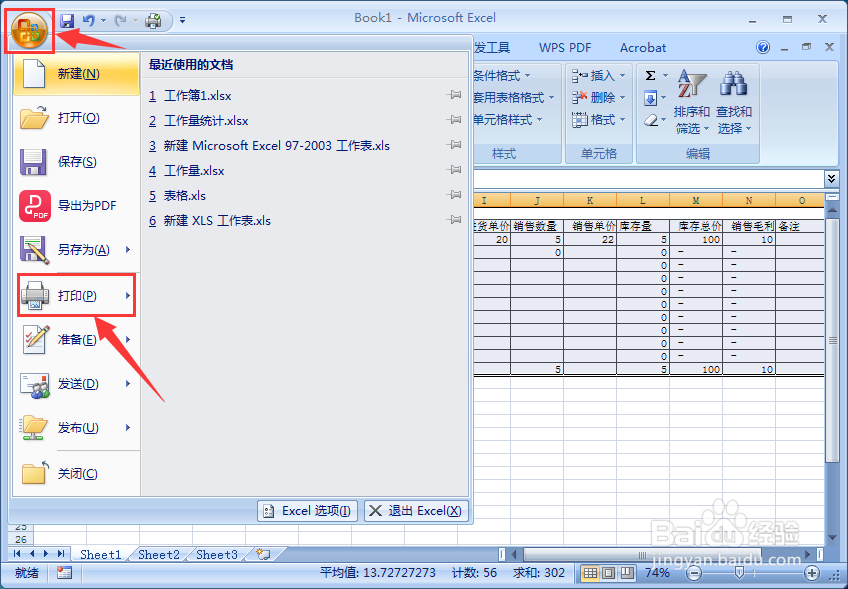Pin 工作簿1.xlsx to the recent list
This screenshot has width=848, height=589.
[454, 95]
